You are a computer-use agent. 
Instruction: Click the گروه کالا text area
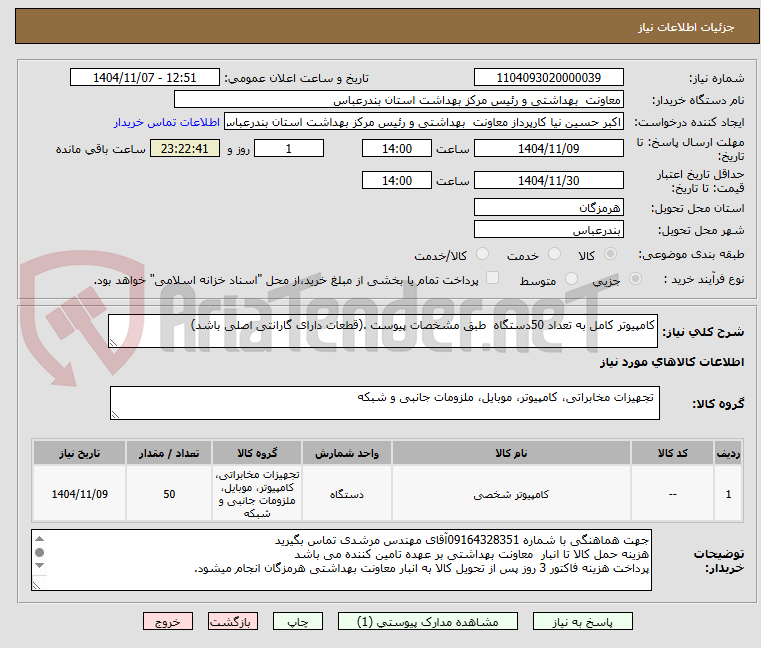coord(385,403)
